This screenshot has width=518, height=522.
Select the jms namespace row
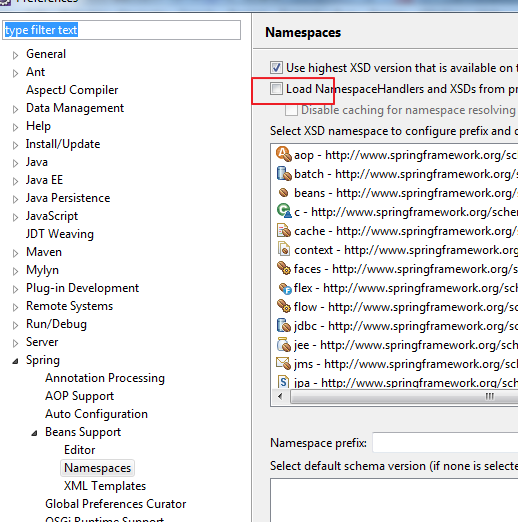pos(395,364)
